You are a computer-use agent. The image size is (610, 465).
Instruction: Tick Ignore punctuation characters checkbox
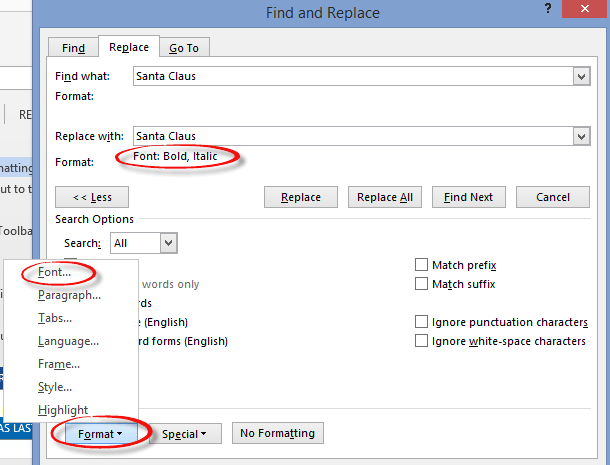tap(421, 322)
